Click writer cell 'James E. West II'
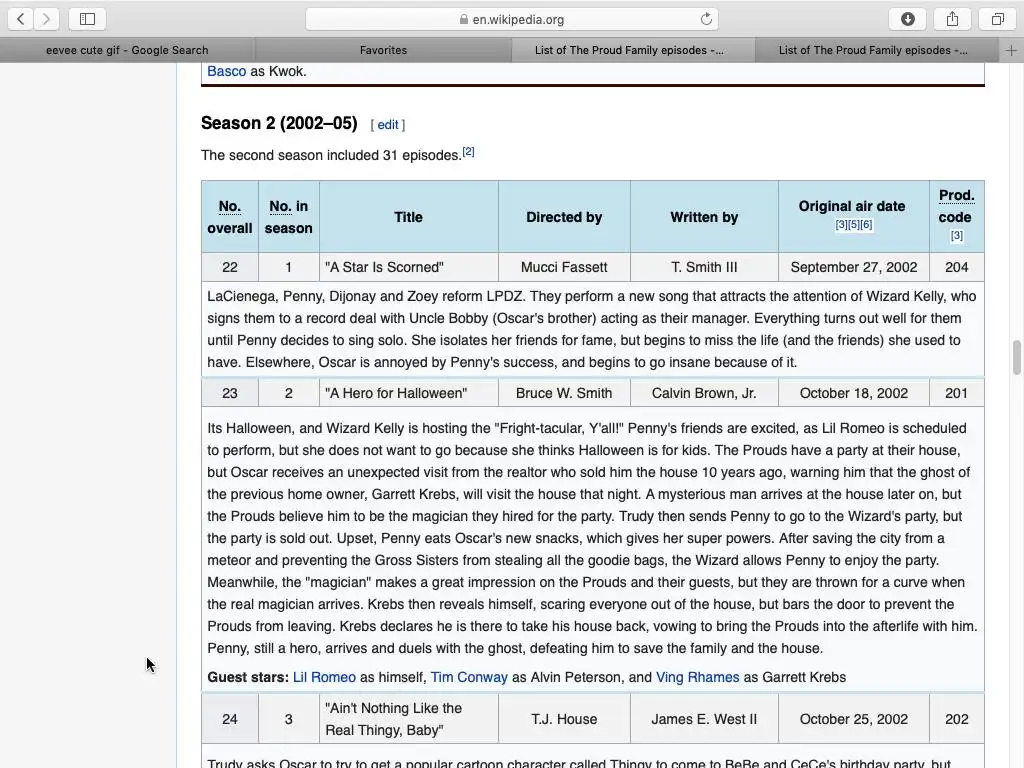Viewport: 1024px width, 768px height. click(704, 719)
